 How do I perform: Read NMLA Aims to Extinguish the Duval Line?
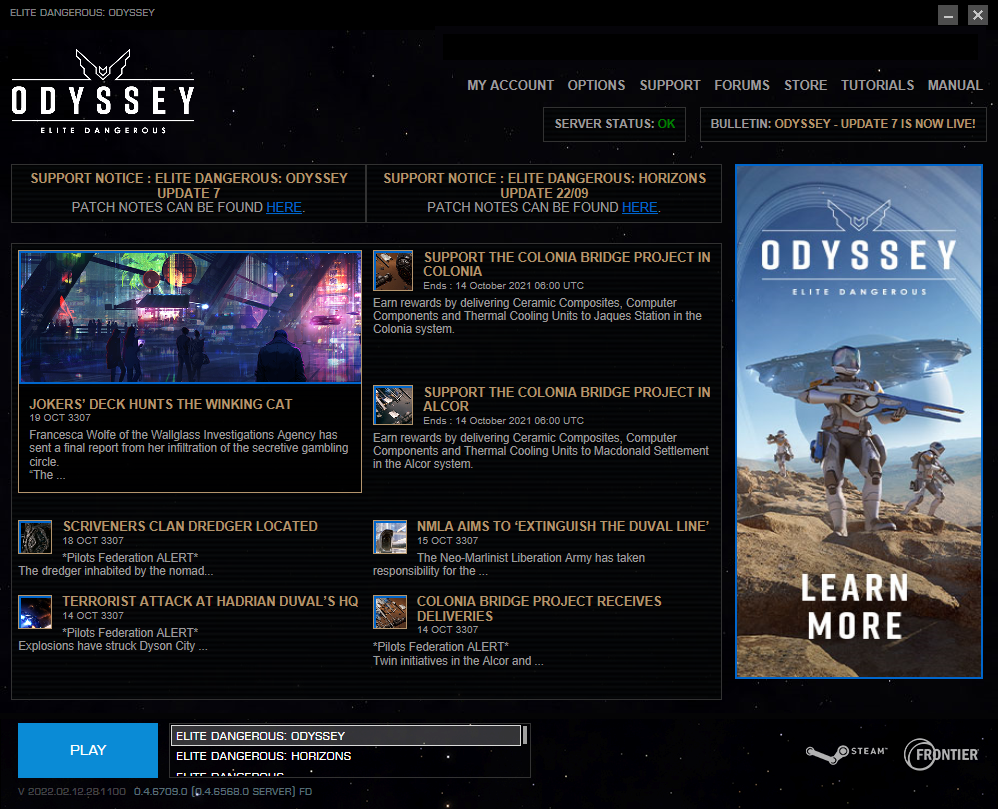pyautogui.click(x=563, y=526)
